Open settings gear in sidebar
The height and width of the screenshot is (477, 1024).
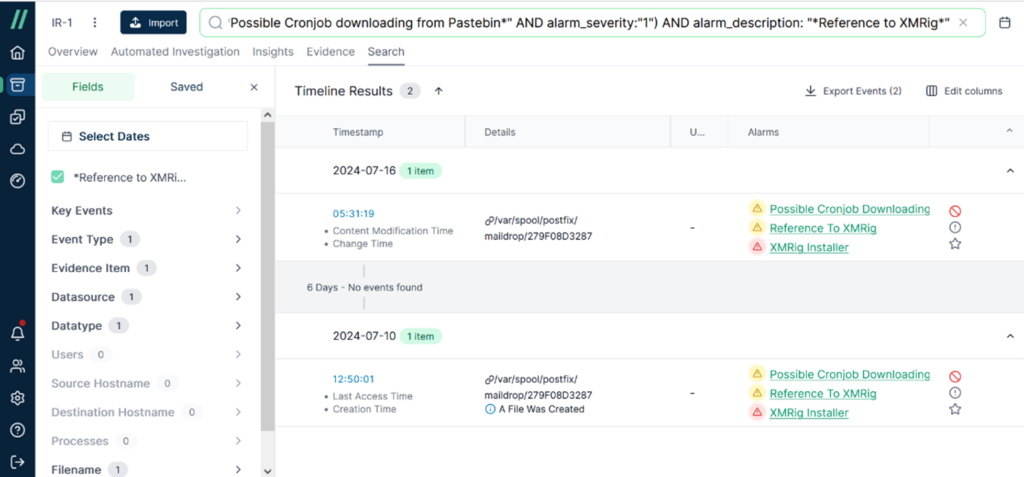tap(18, 398)
